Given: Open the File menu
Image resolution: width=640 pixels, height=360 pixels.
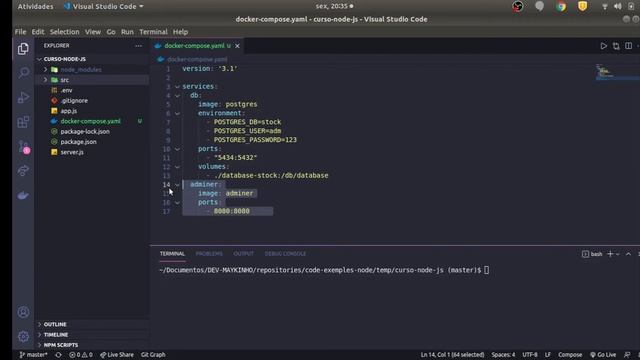Looking at the screenshot, I should [20, 32].
